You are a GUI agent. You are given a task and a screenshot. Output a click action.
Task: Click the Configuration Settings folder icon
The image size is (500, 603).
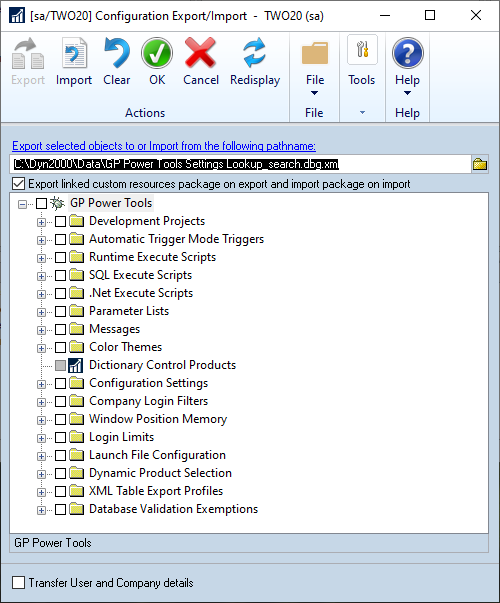point(77,383)
